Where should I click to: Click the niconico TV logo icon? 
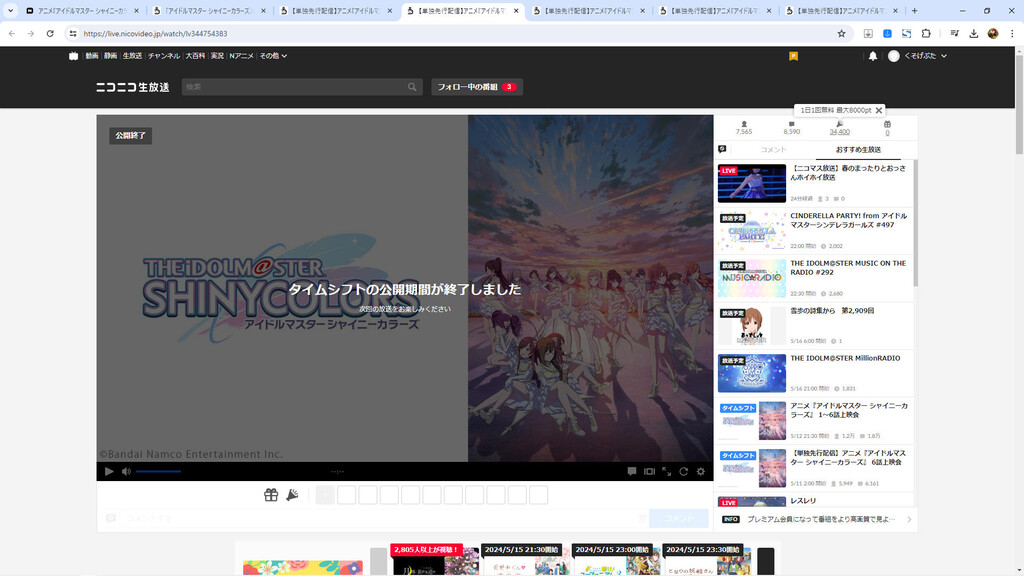click(73, 56)
